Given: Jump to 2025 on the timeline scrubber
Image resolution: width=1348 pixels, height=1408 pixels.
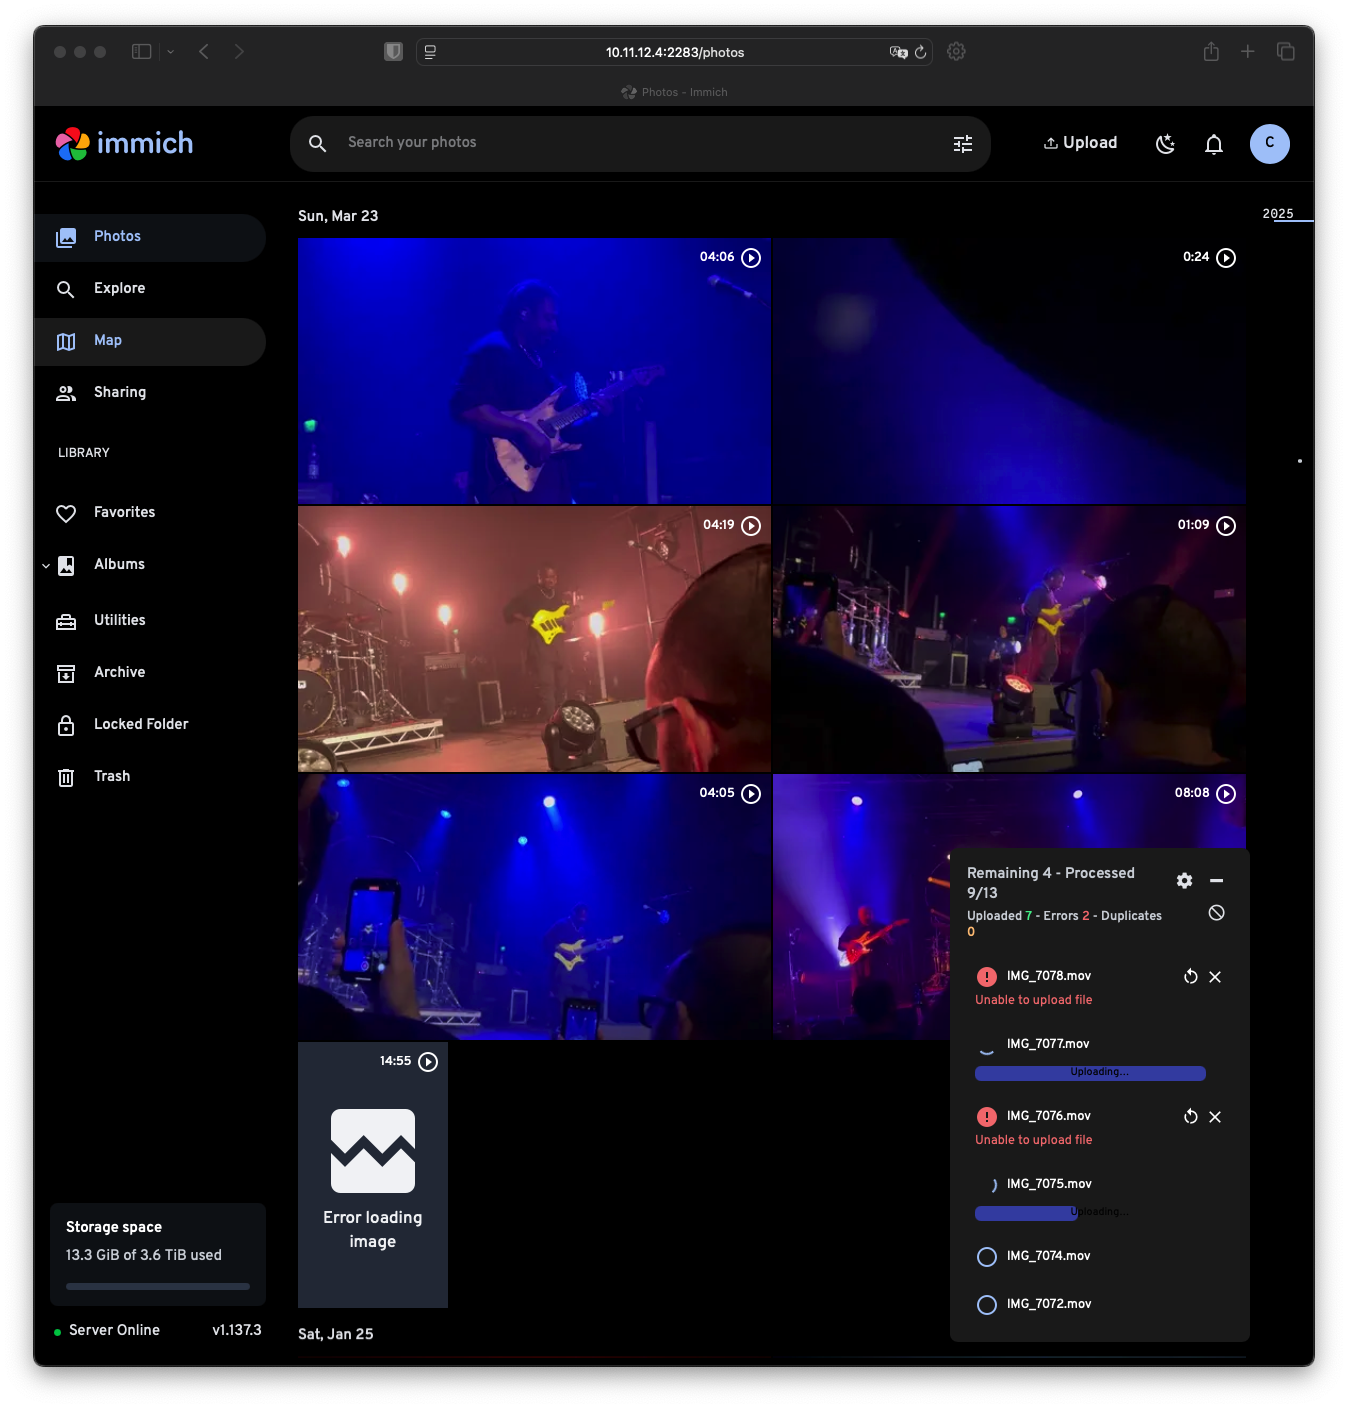Looking at the screenshot, I should tap(1278, 214).
